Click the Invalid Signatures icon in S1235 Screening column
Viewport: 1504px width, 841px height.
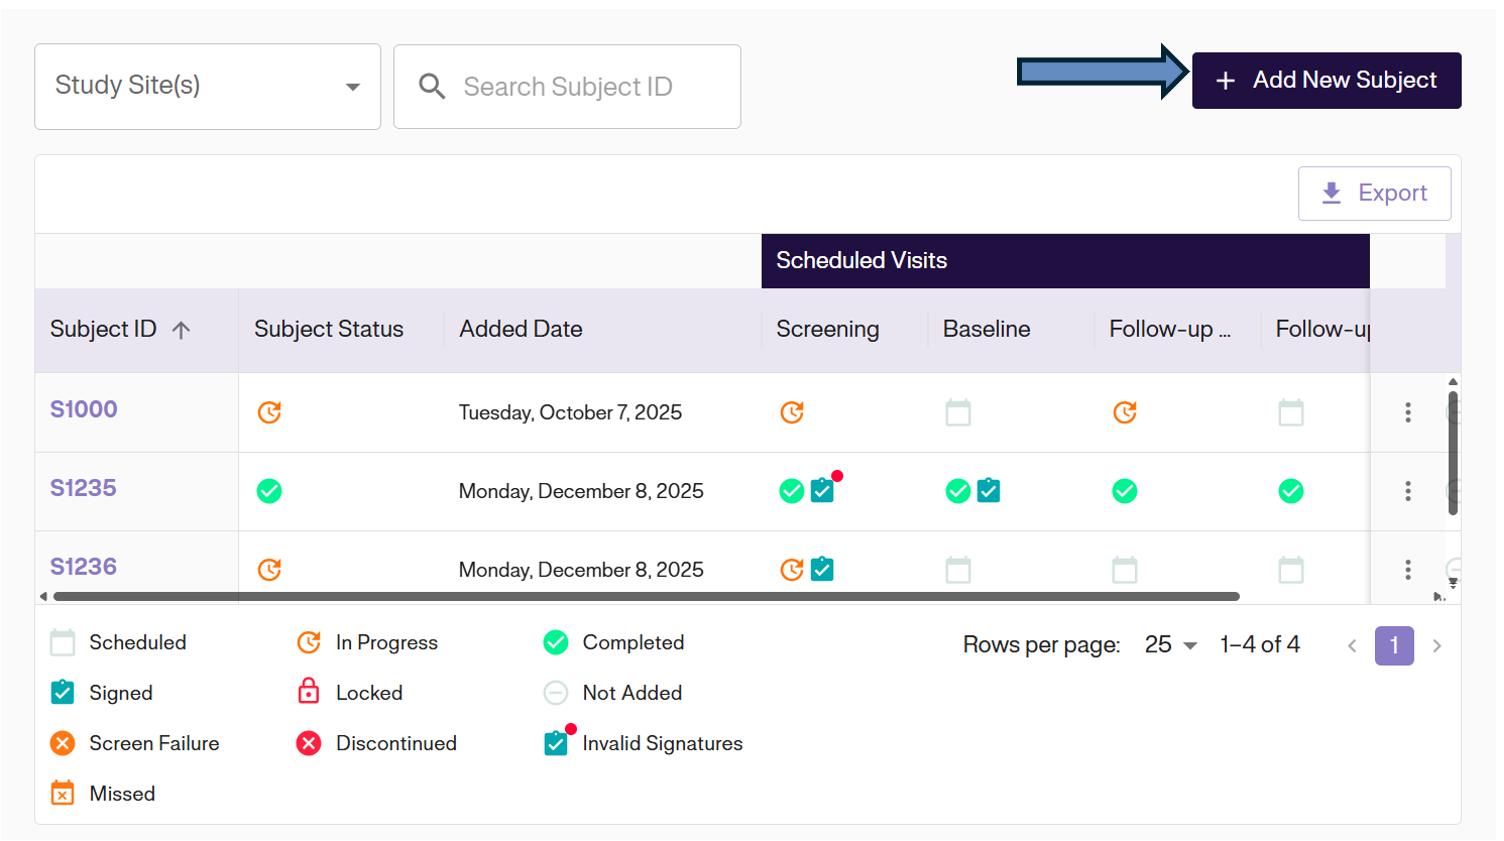tap(822, 491)
